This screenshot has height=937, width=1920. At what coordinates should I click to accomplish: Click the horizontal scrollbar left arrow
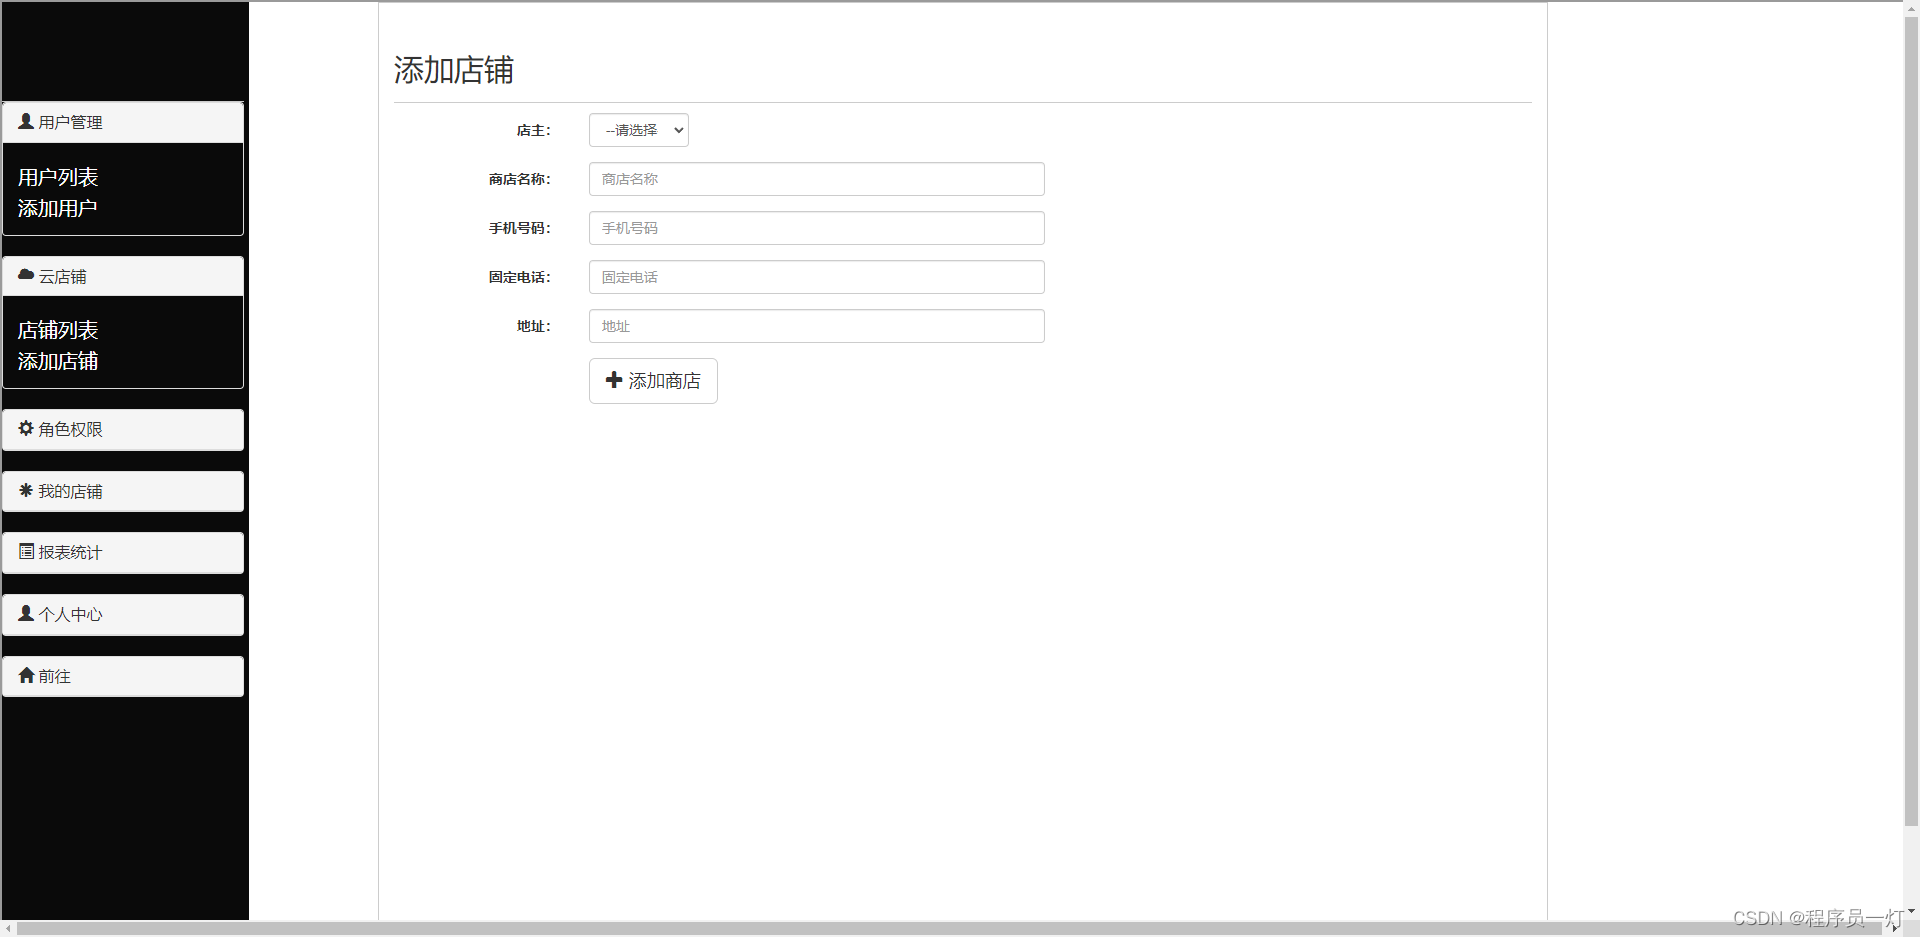(x=8, y=929)
